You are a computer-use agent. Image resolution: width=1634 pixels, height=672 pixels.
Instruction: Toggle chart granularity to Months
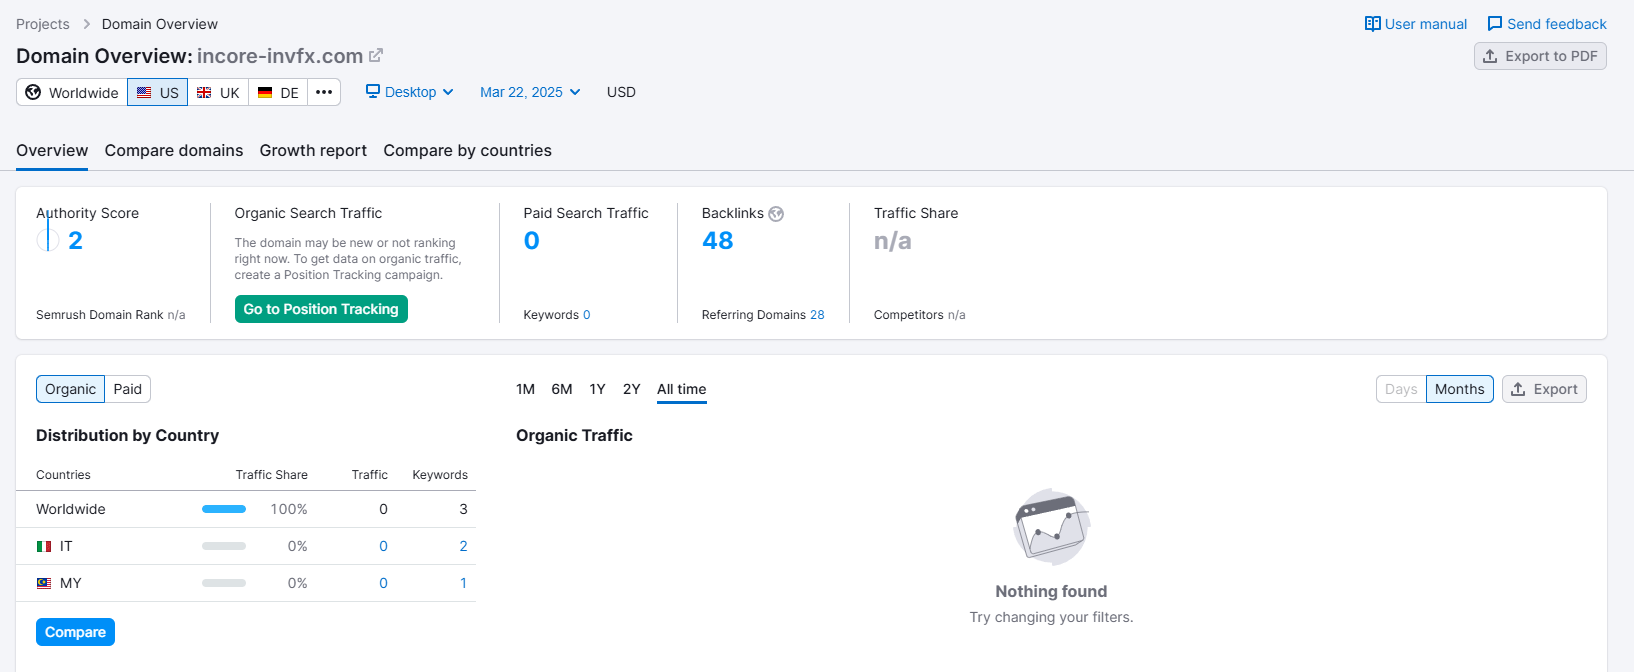click(1460, 389)
